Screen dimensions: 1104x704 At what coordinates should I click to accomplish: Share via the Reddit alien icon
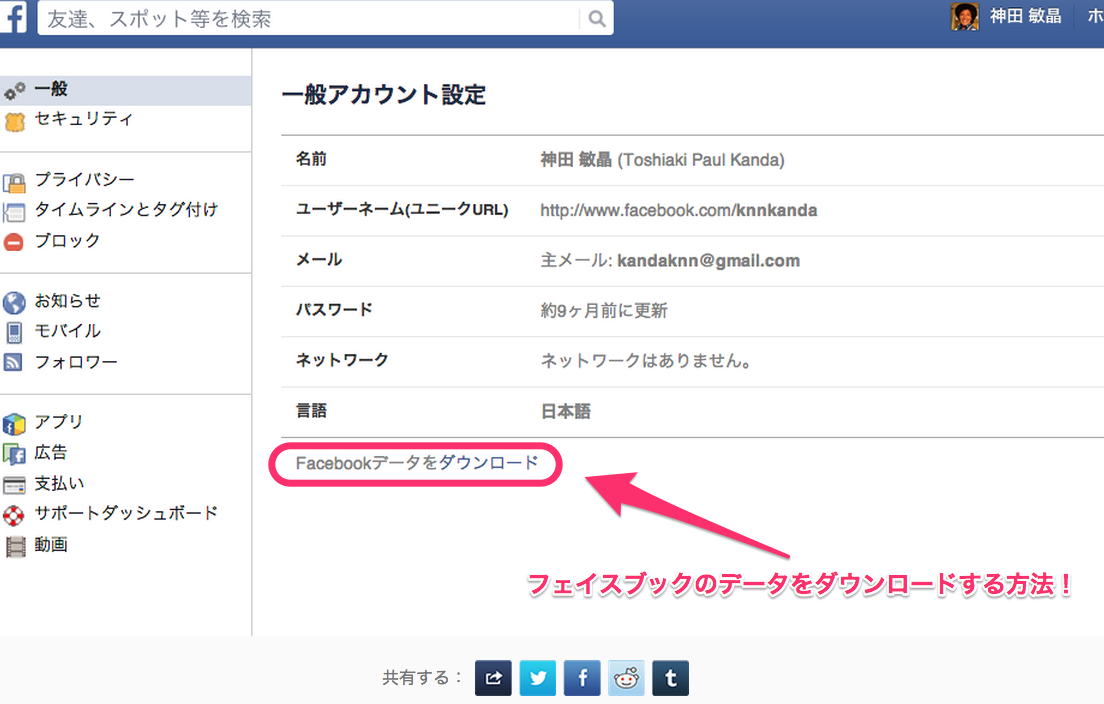[626, 678]
